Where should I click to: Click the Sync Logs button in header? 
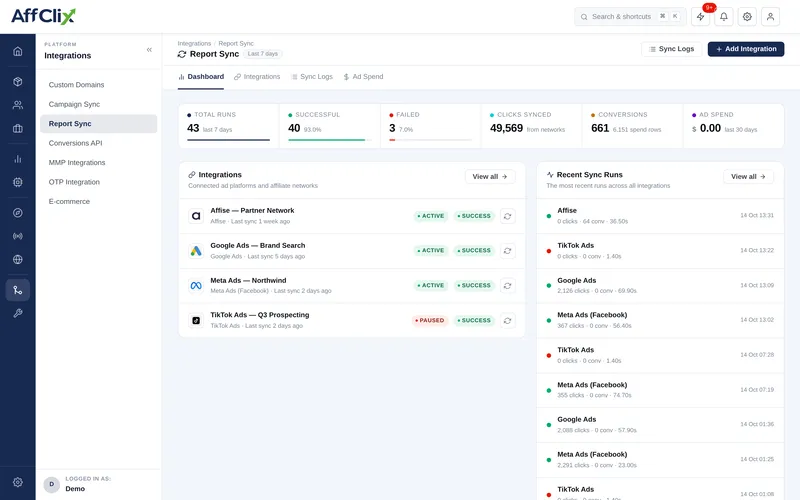click(671, 49)
